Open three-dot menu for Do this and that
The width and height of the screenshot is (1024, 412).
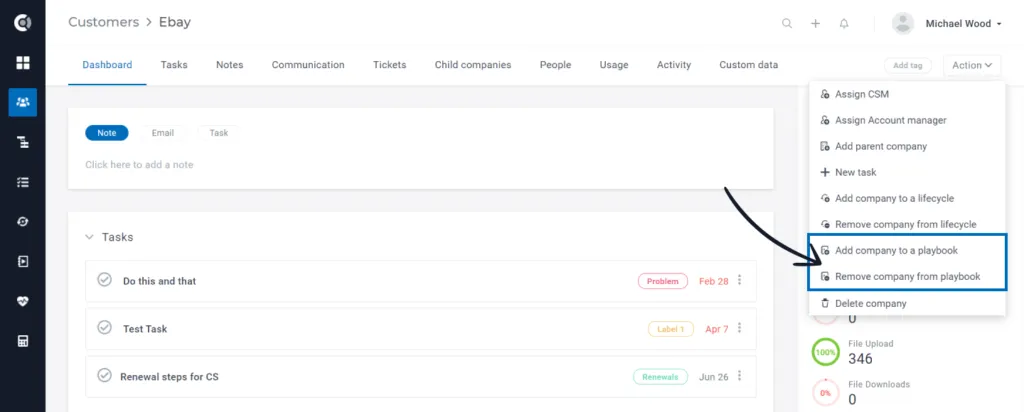point(739,280)
